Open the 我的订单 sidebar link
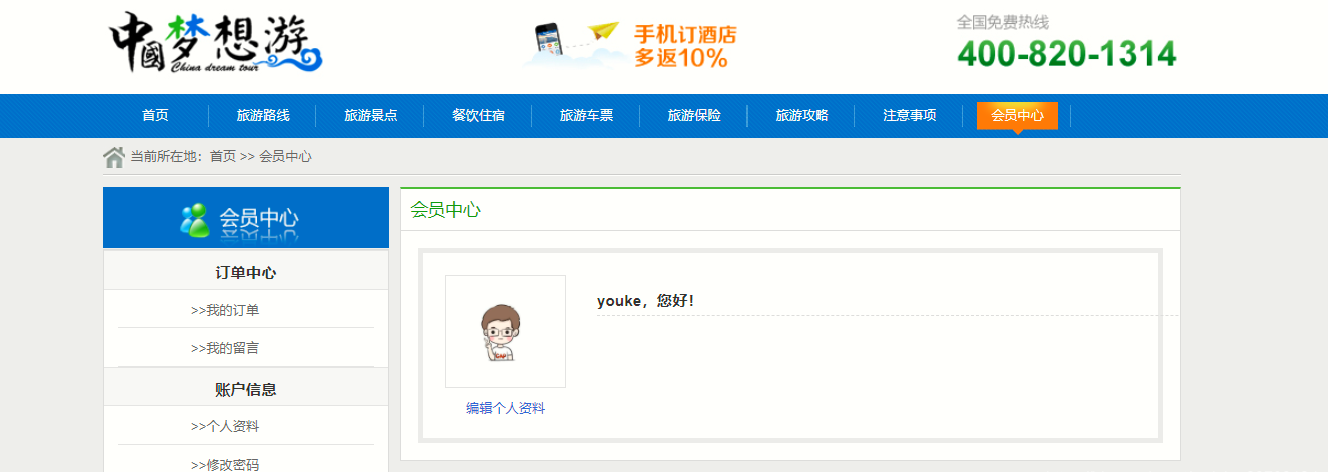The width and height of the screenshot is (1328, 472). coord(225,311)
